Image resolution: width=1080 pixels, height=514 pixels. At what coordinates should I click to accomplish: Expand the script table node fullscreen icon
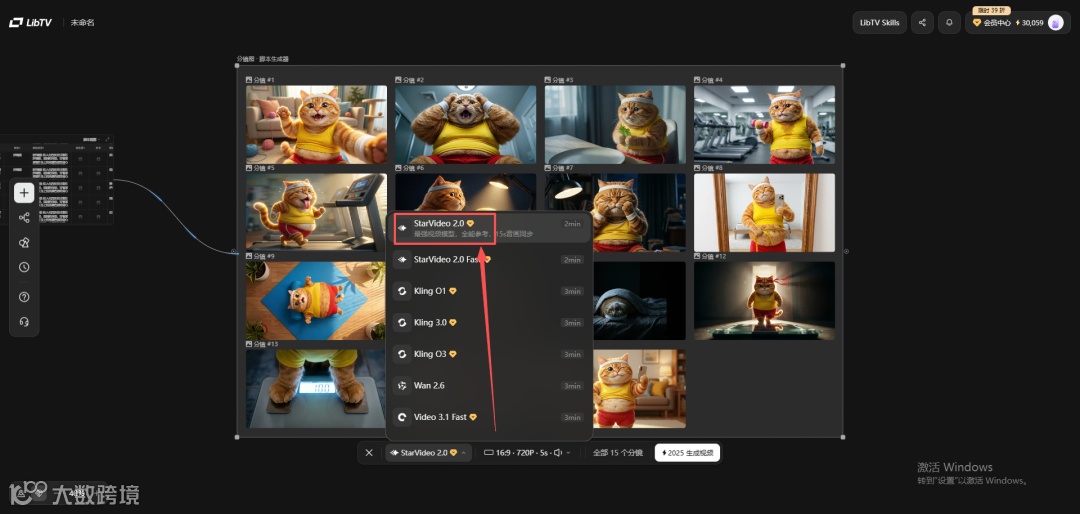[107, 139]
